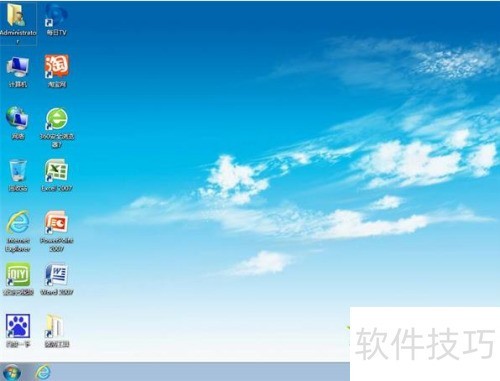Viewport: 500px width, 381px height.
Task: Open the Recycle Bin icon
Action: pyautogui.click(x=18, y=171)
